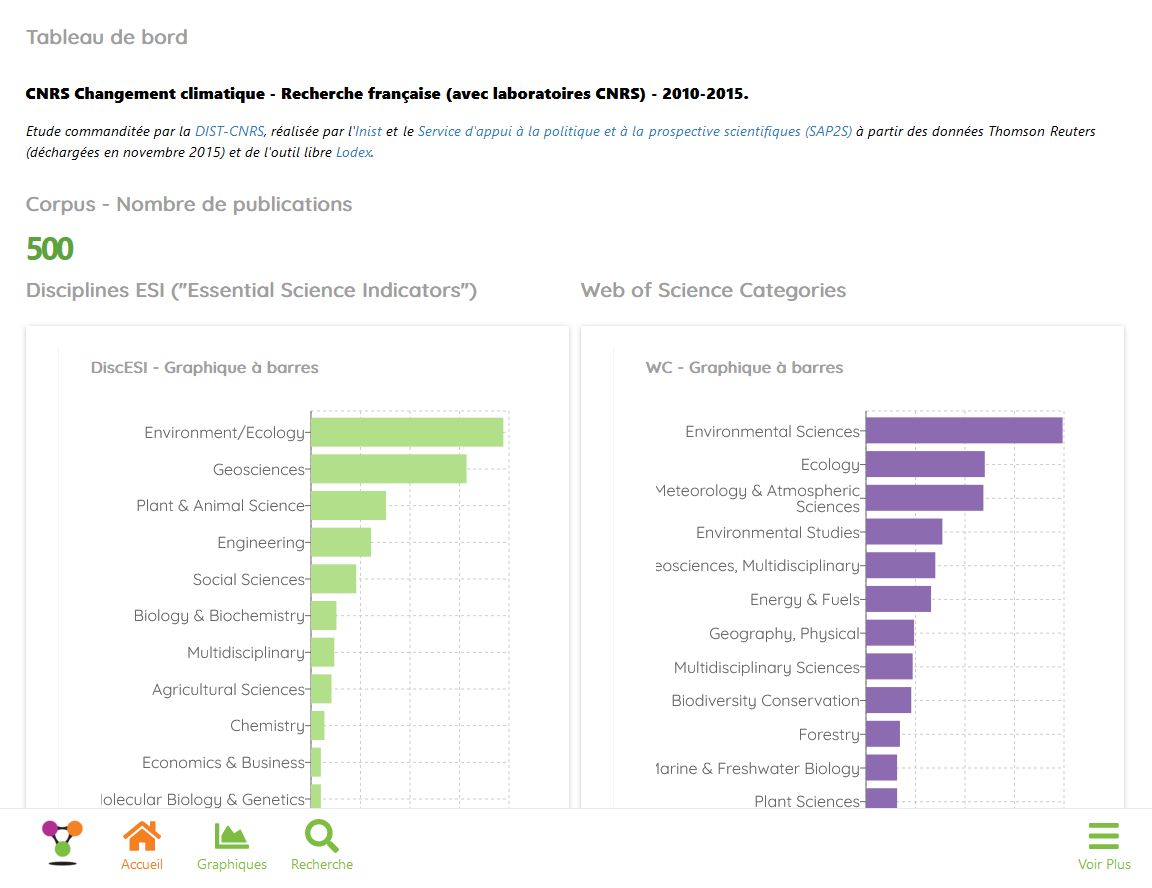The image size is (1152, 888).
Task: Select the Biodiversity Conservation bar
Action: [x=888, y=700]
